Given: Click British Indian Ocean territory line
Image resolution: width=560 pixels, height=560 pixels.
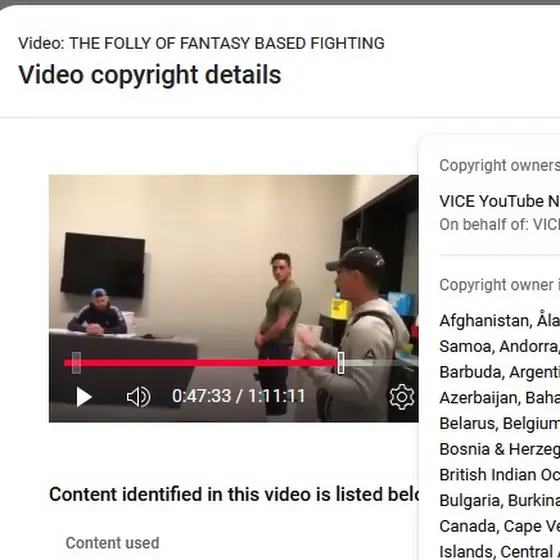Looking at the screenshot, I should click(499, 475).
